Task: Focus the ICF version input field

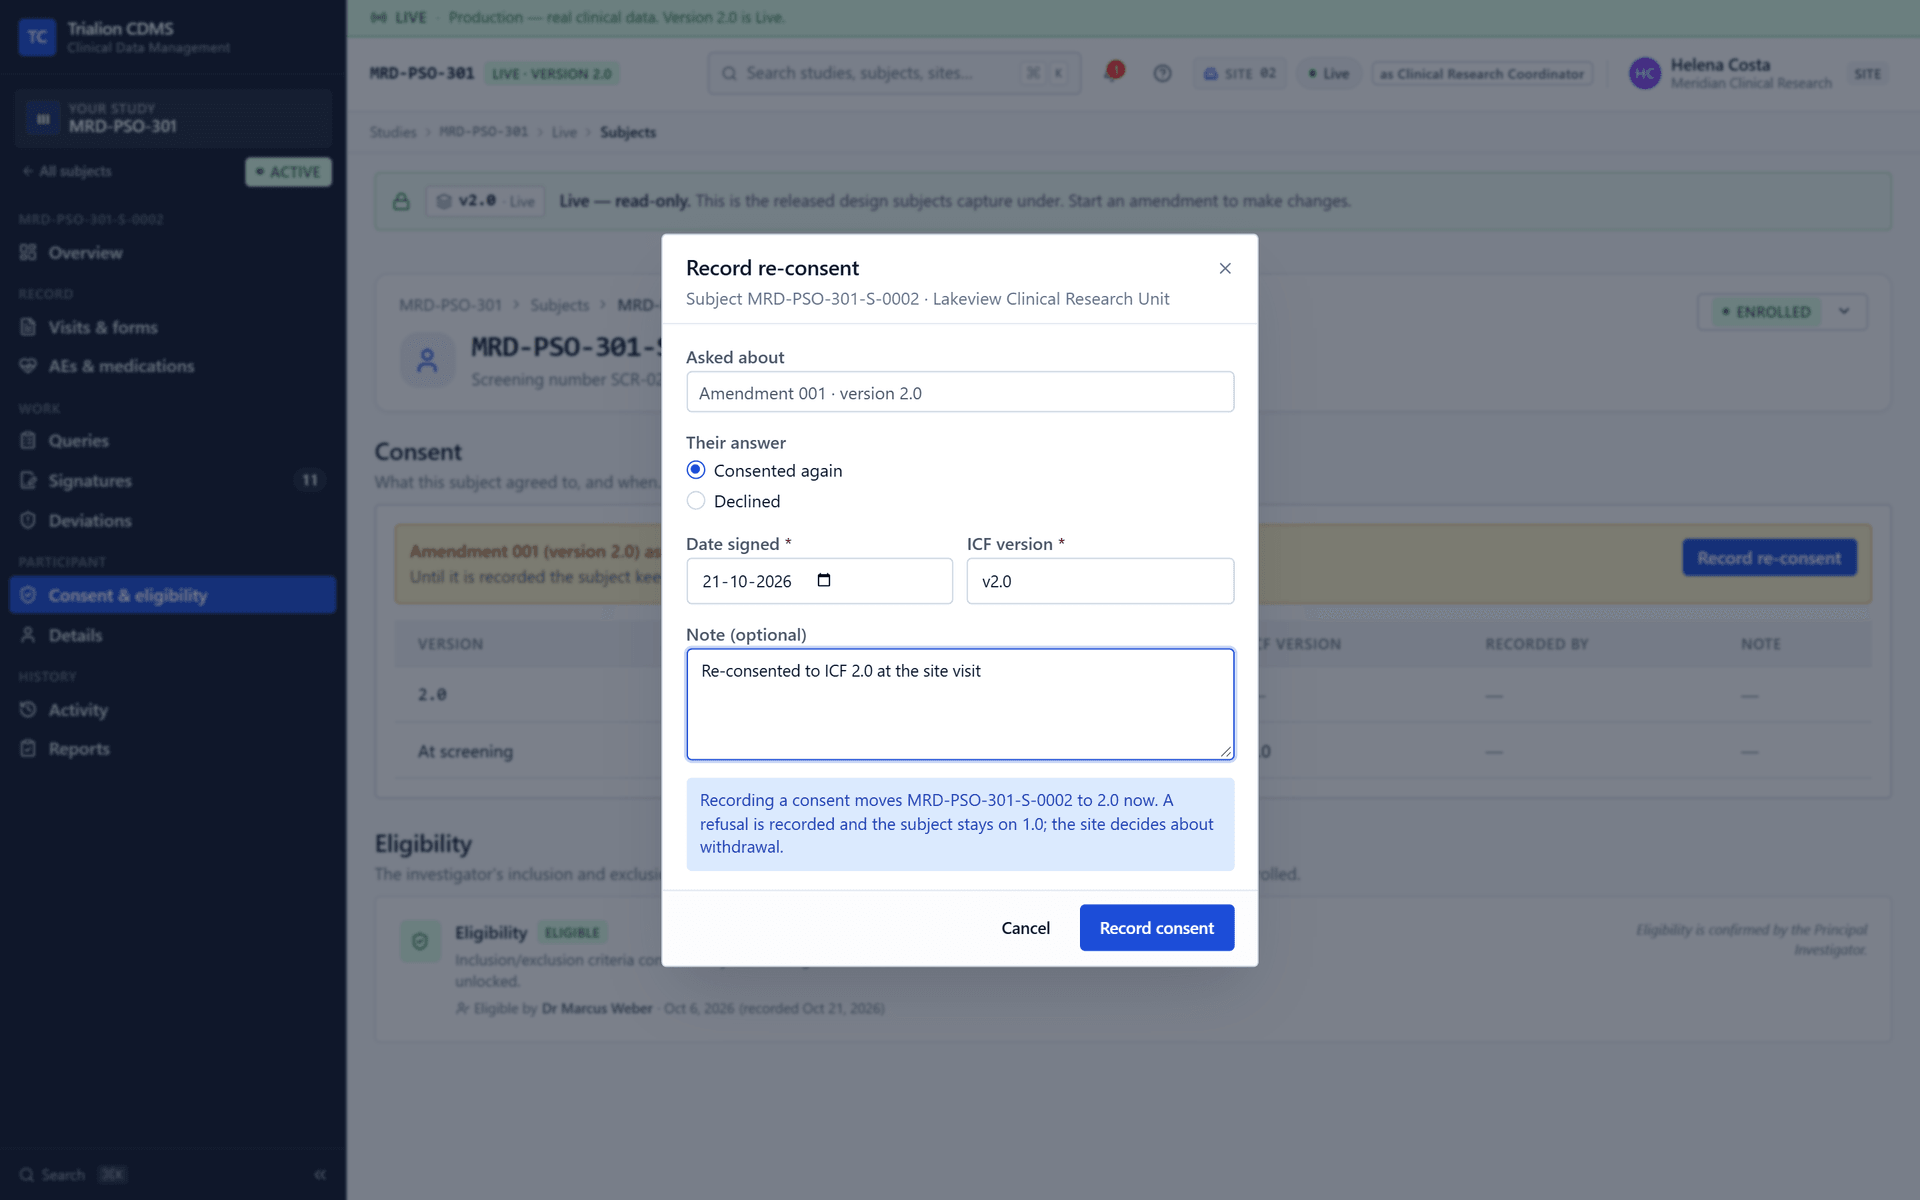Action: (1100, 581)
